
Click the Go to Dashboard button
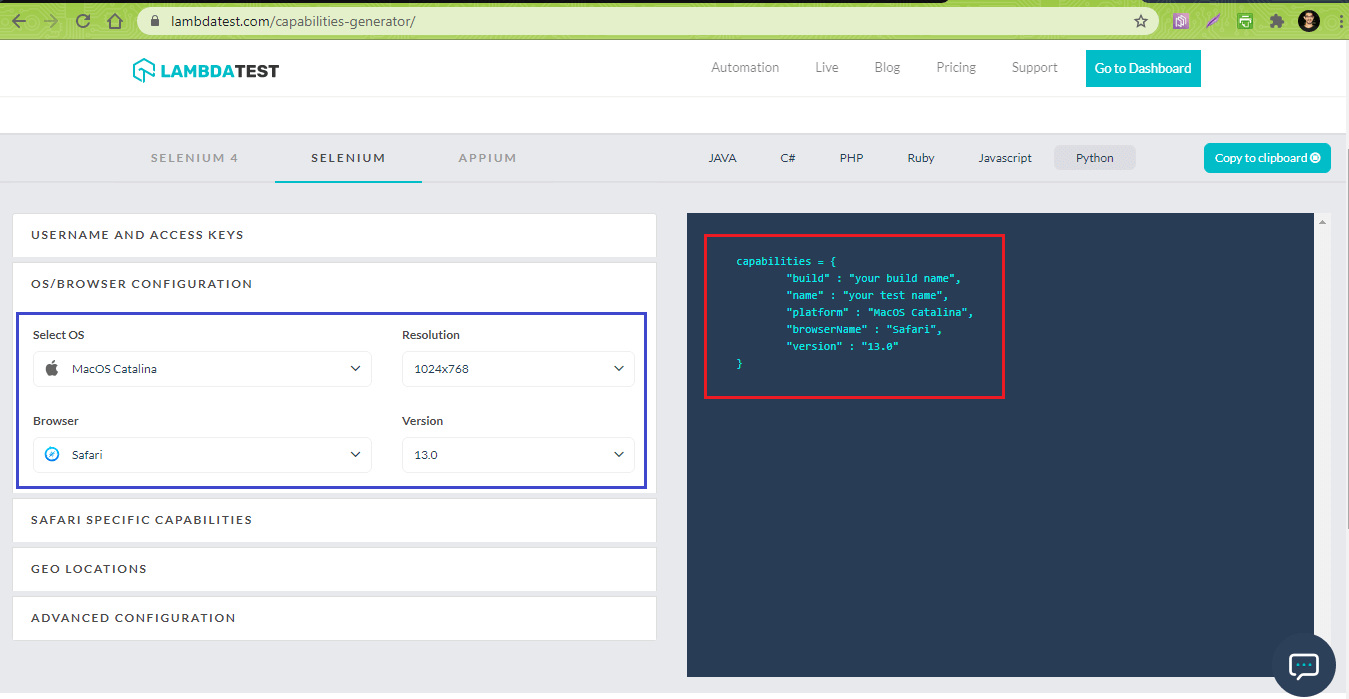(x=1143, y=68)
